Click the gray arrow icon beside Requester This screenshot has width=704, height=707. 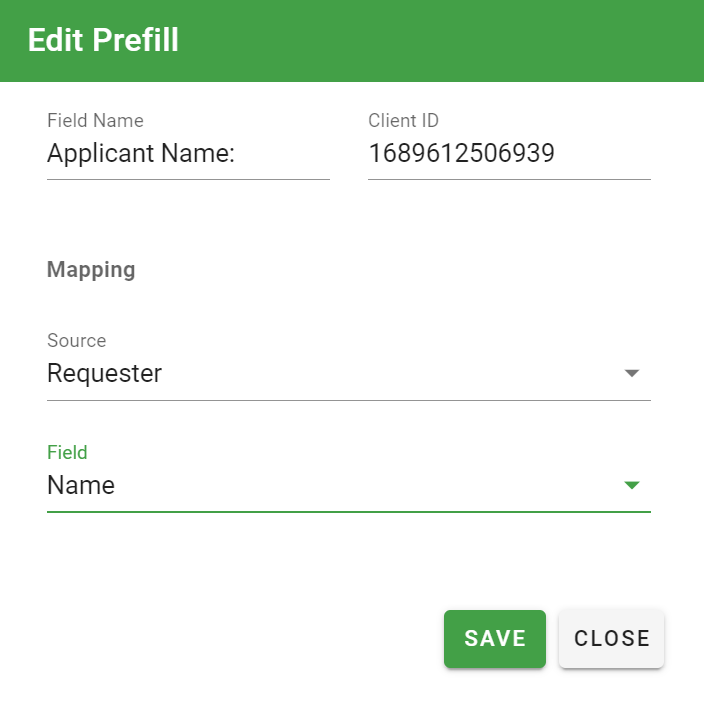631,373
